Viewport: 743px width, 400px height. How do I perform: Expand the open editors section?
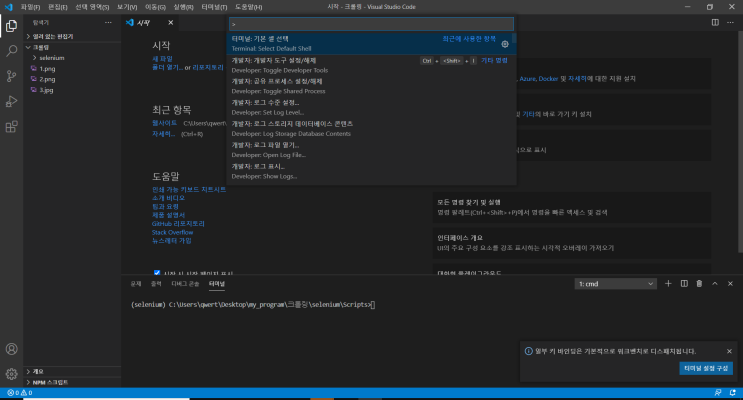click(x=72, y=36)
